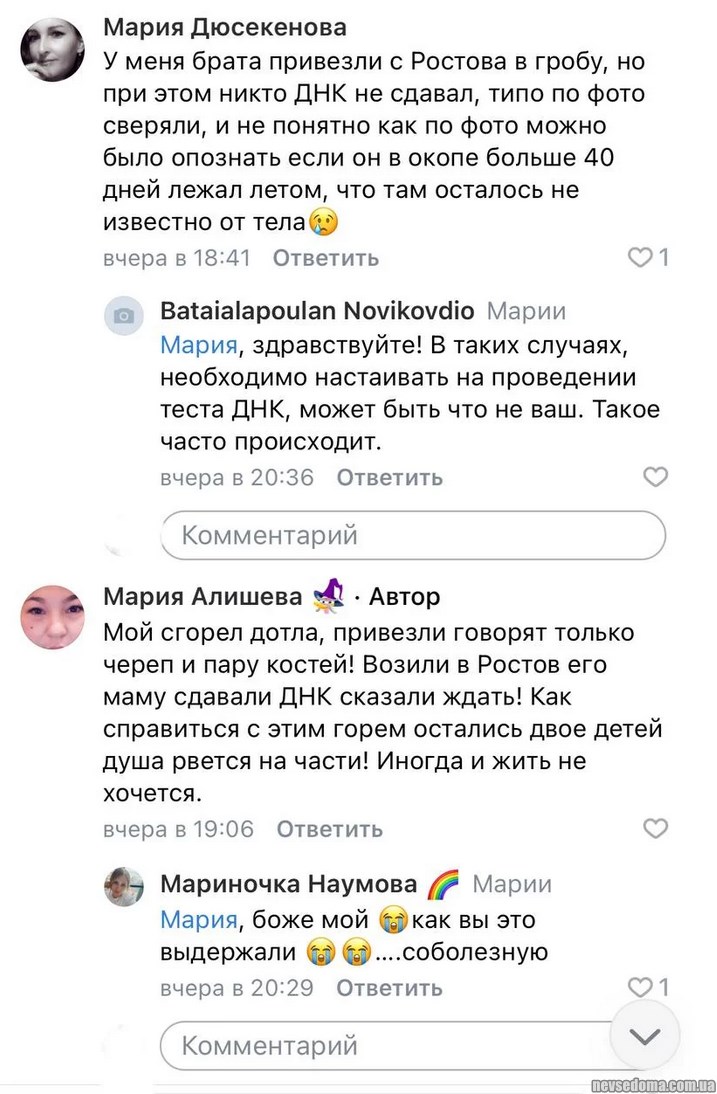Focus the bottom Комментарий input field

[390, 1046]
